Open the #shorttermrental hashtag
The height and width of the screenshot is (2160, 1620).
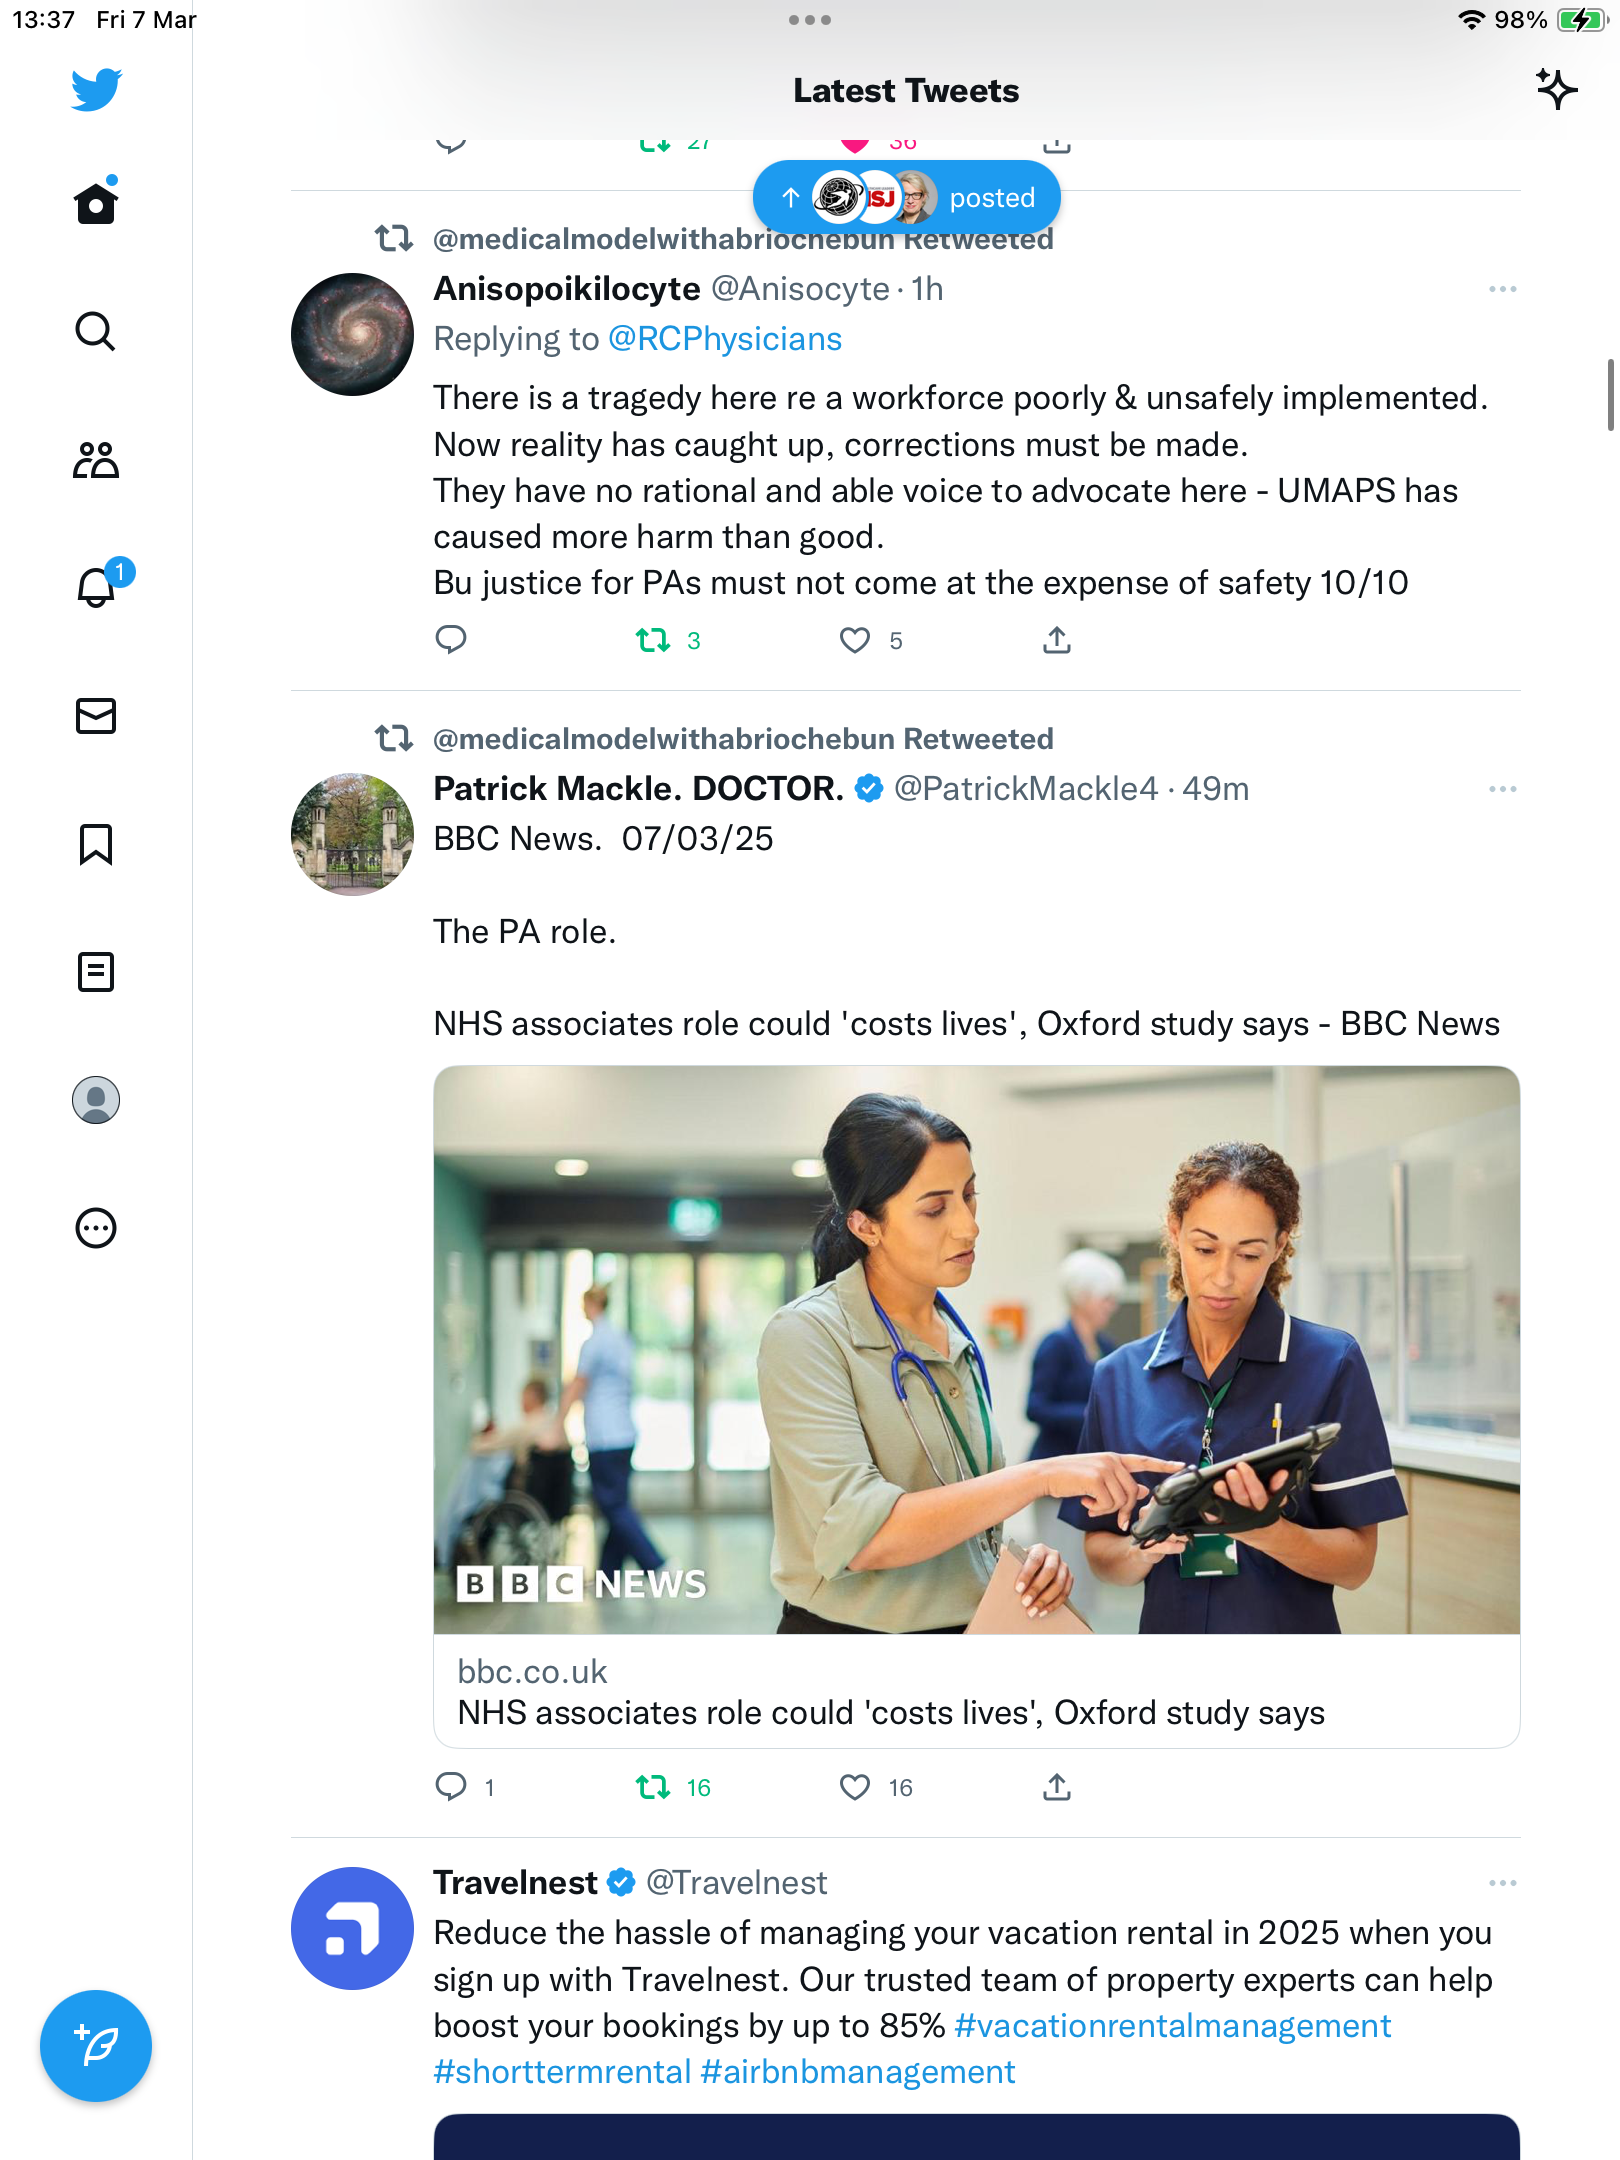(562, 2072)
